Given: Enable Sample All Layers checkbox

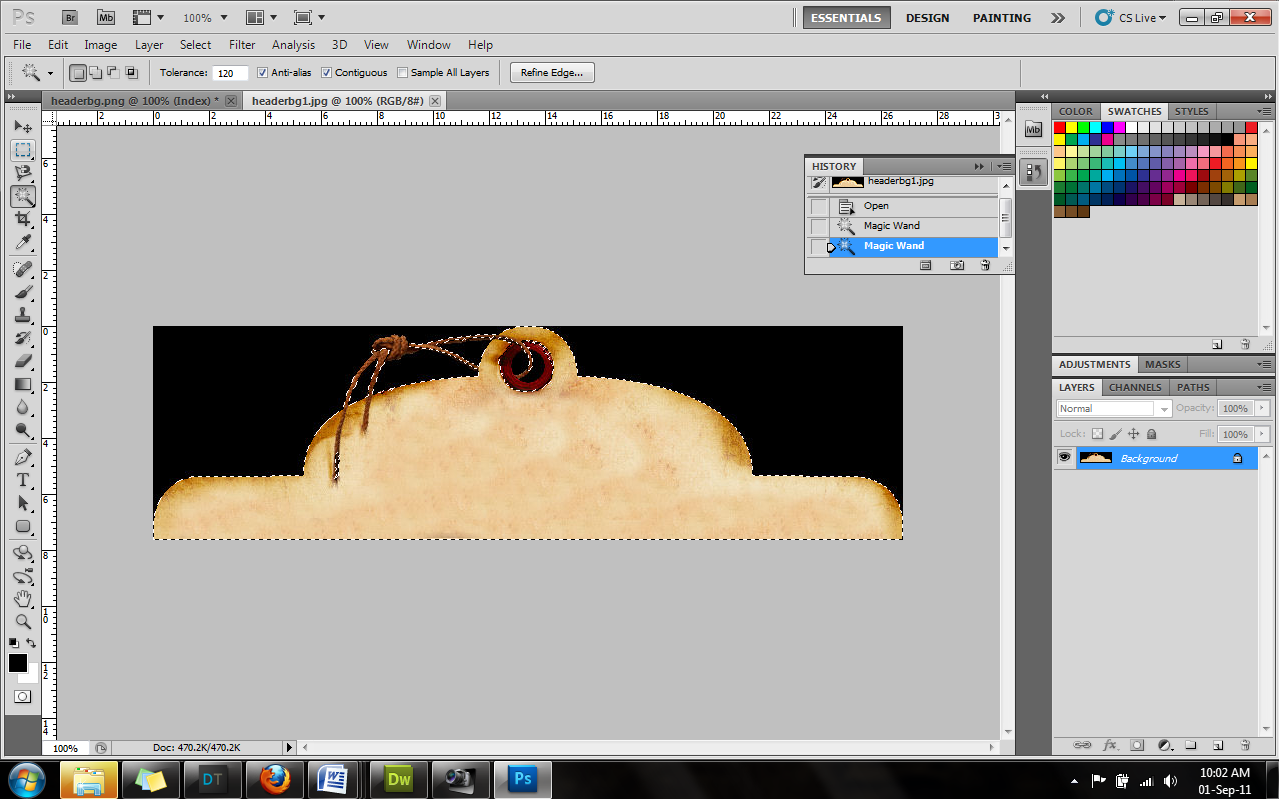Looking at the screenshot, I should [403, 73].
